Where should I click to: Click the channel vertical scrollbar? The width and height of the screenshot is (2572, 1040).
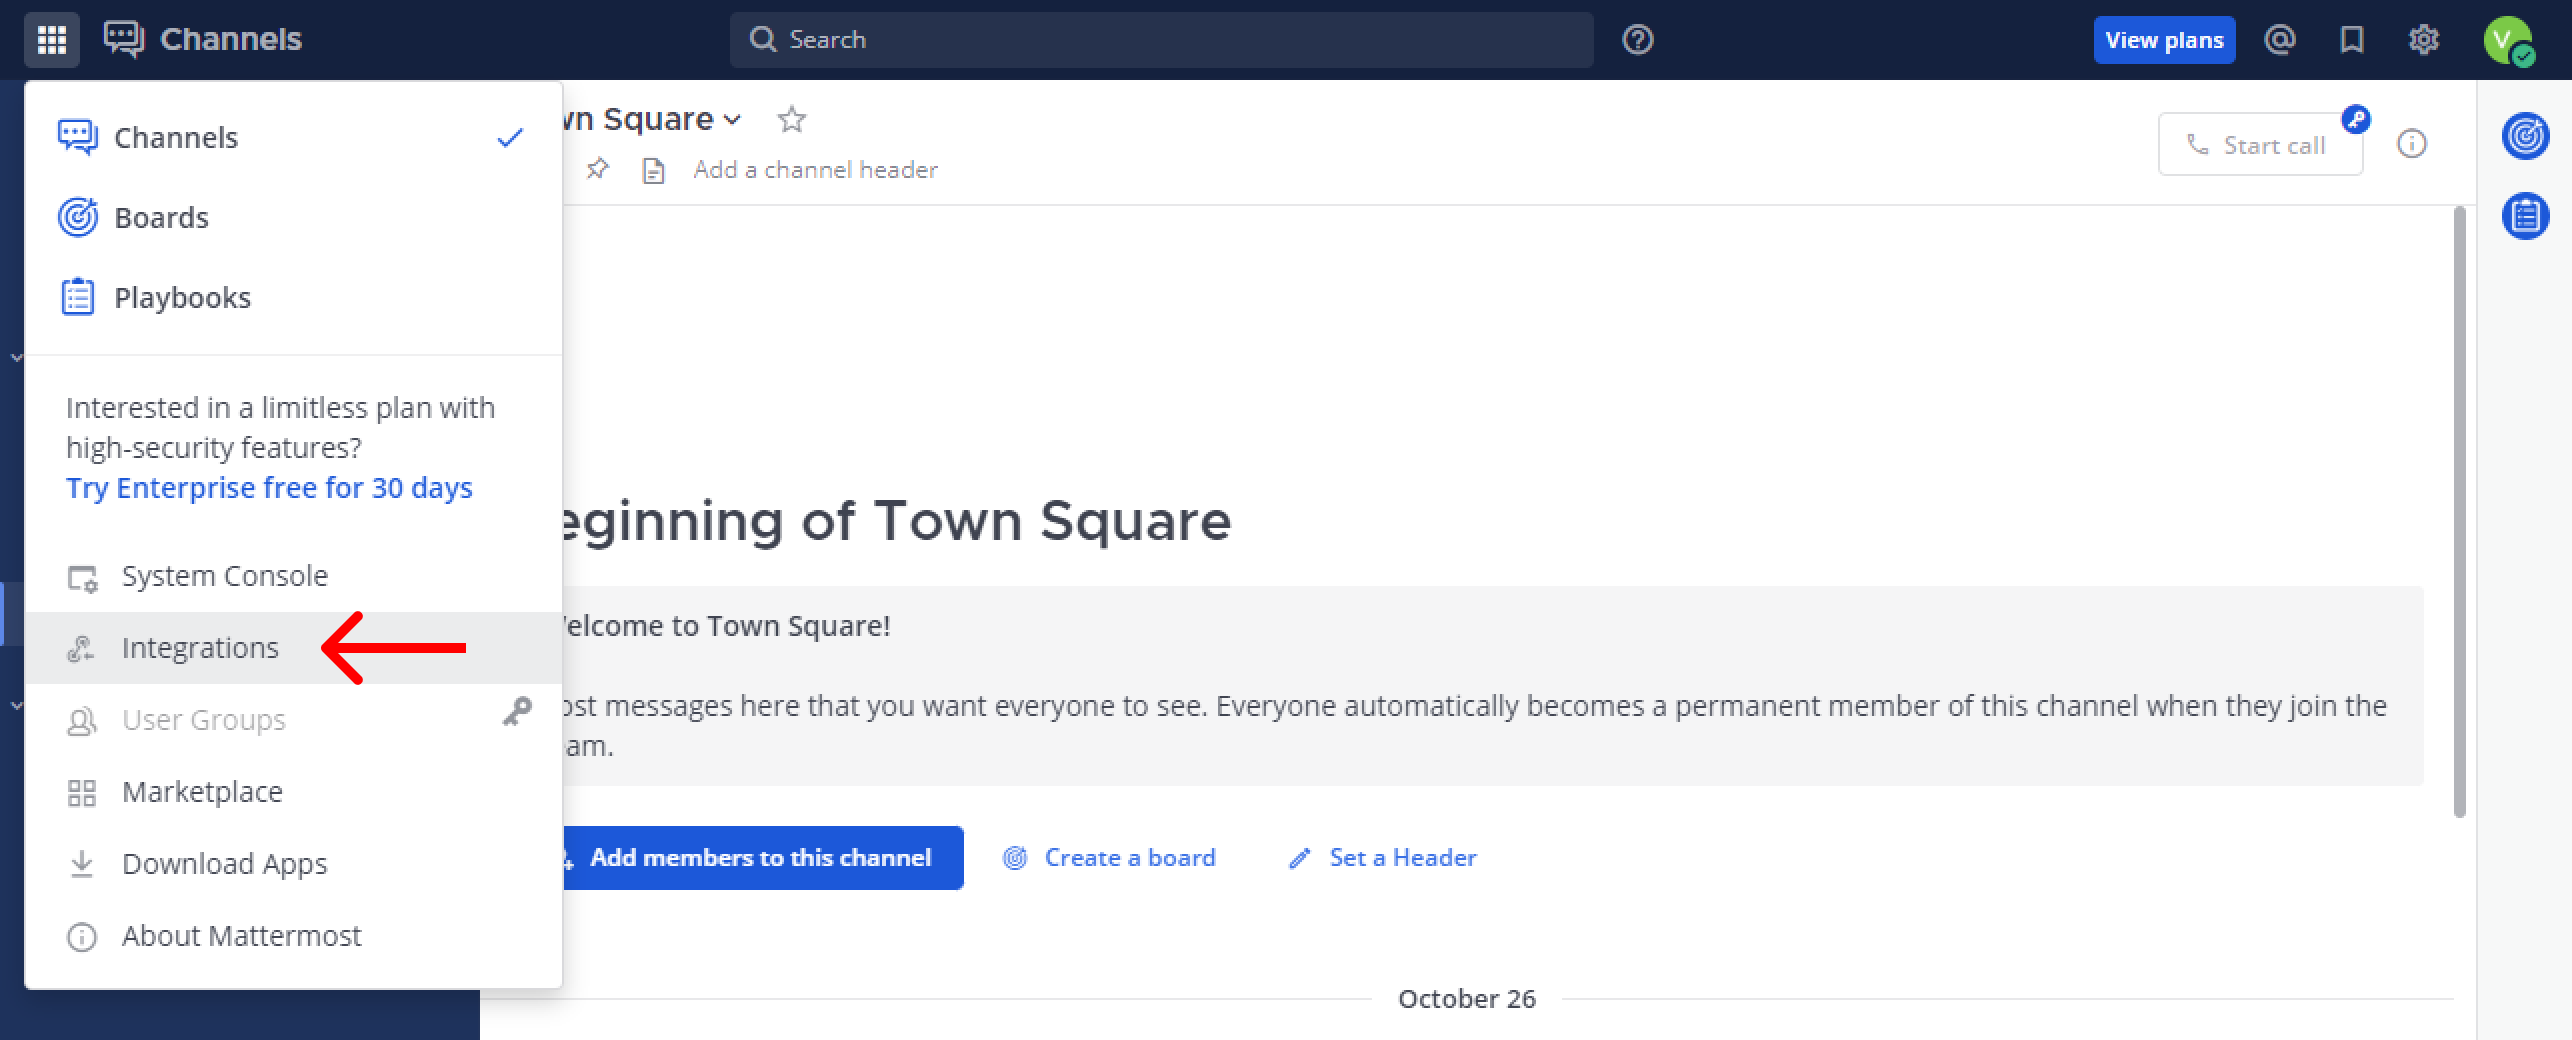tap(2460, 512)
